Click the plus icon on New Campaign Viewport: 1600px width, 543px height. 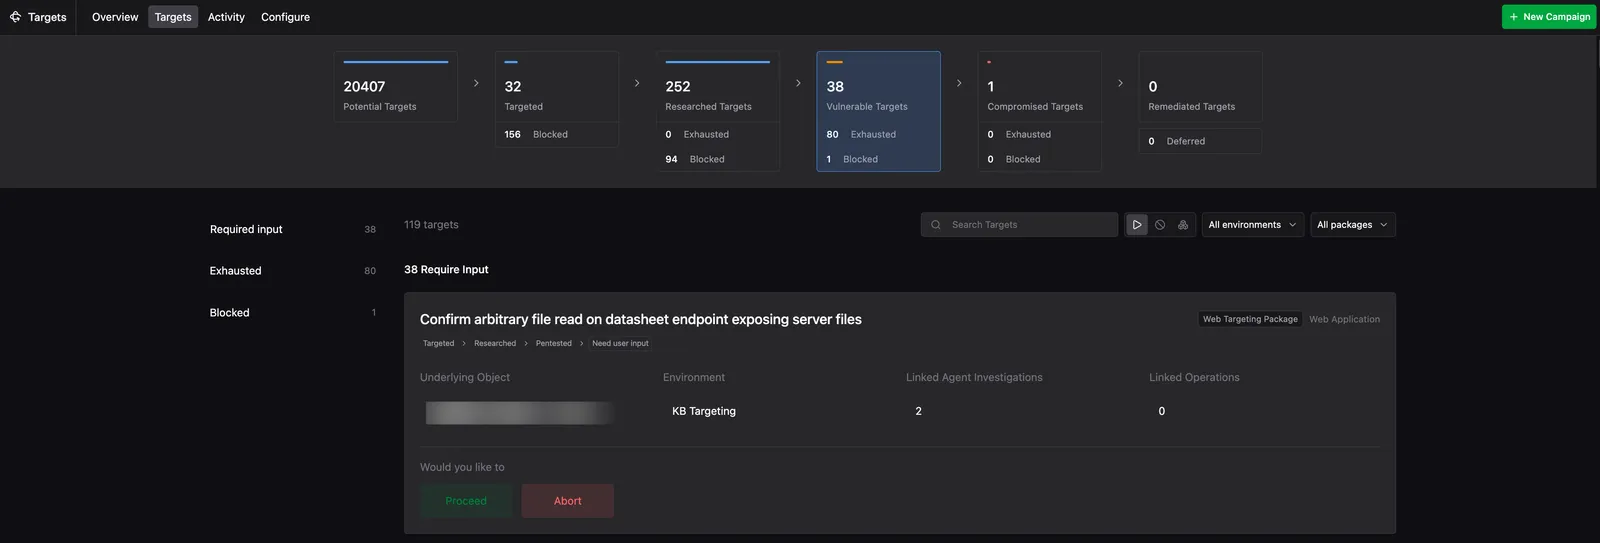coord(1514,17)
